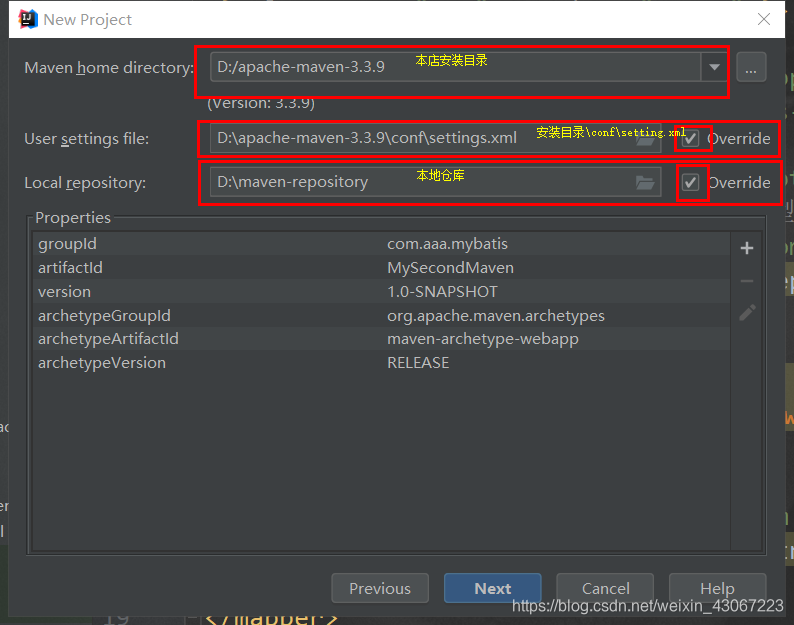Click the 1.0-SNAPSHOT value

point(442,292)
